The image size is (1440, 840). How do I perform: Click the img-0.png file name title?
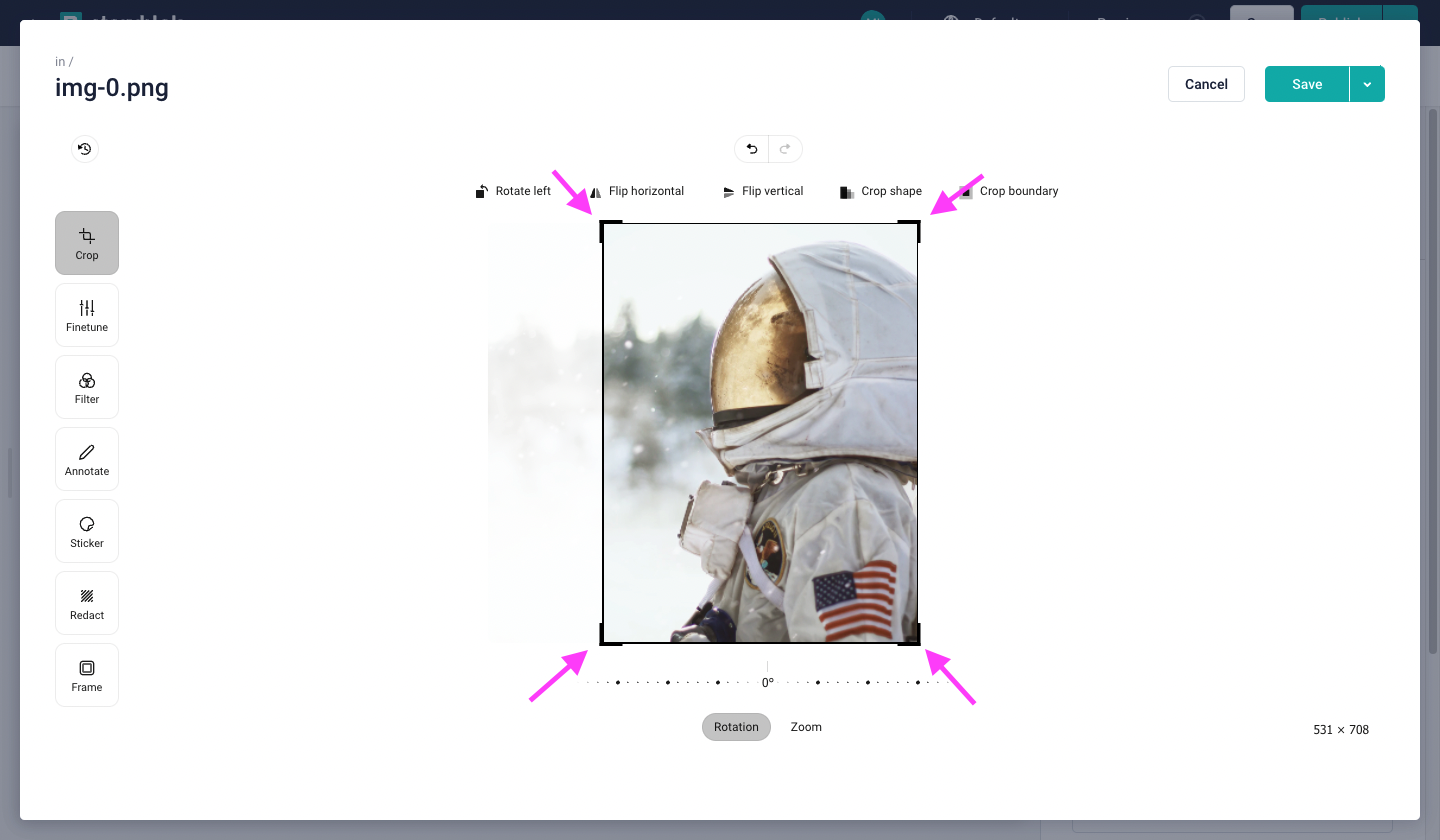point(112,88)
